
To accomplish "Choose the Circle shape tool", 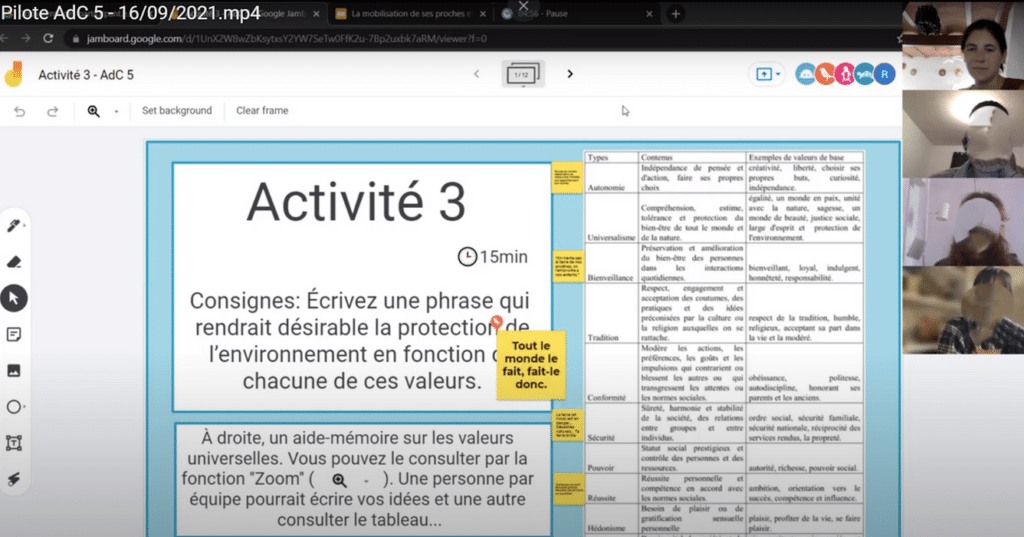I will [14, 407].
